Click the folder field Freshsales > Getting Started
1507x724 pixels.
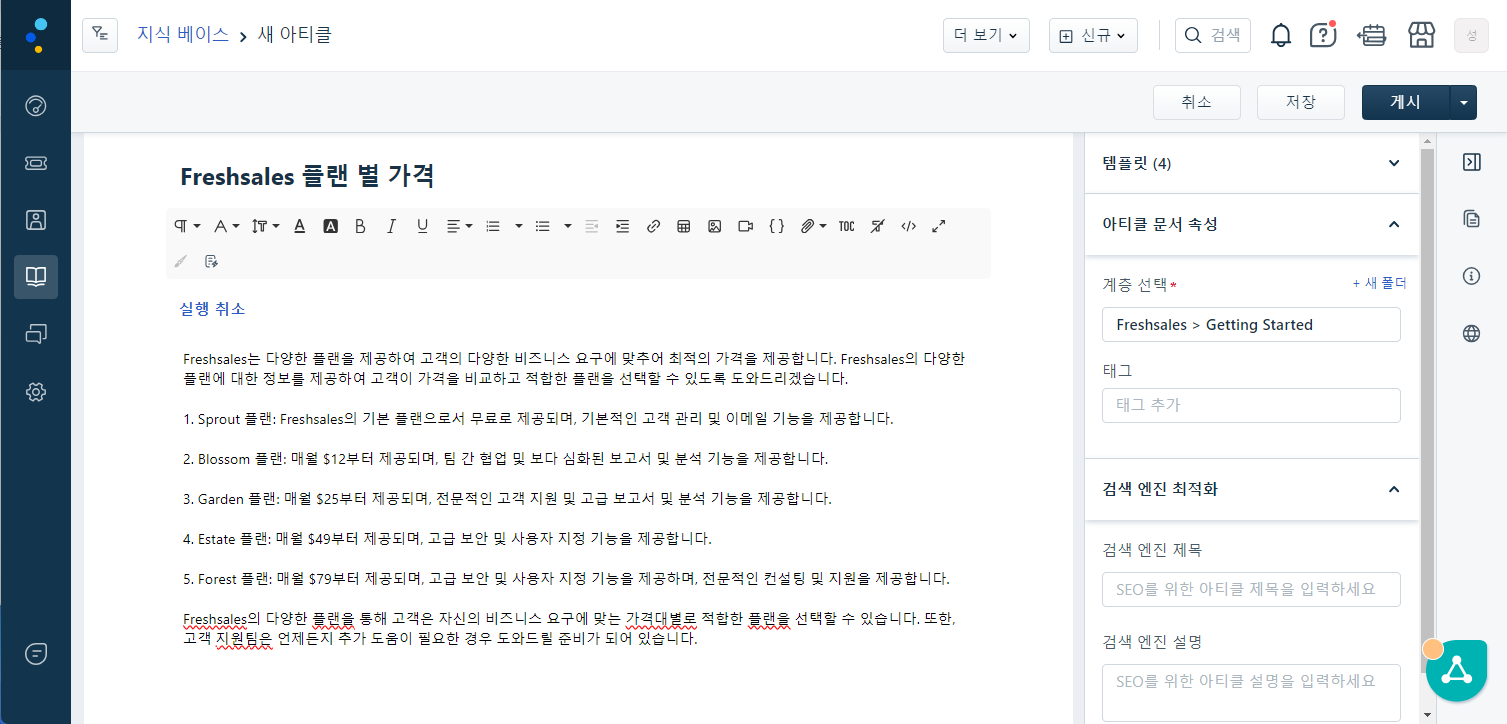coord(1251,325)
